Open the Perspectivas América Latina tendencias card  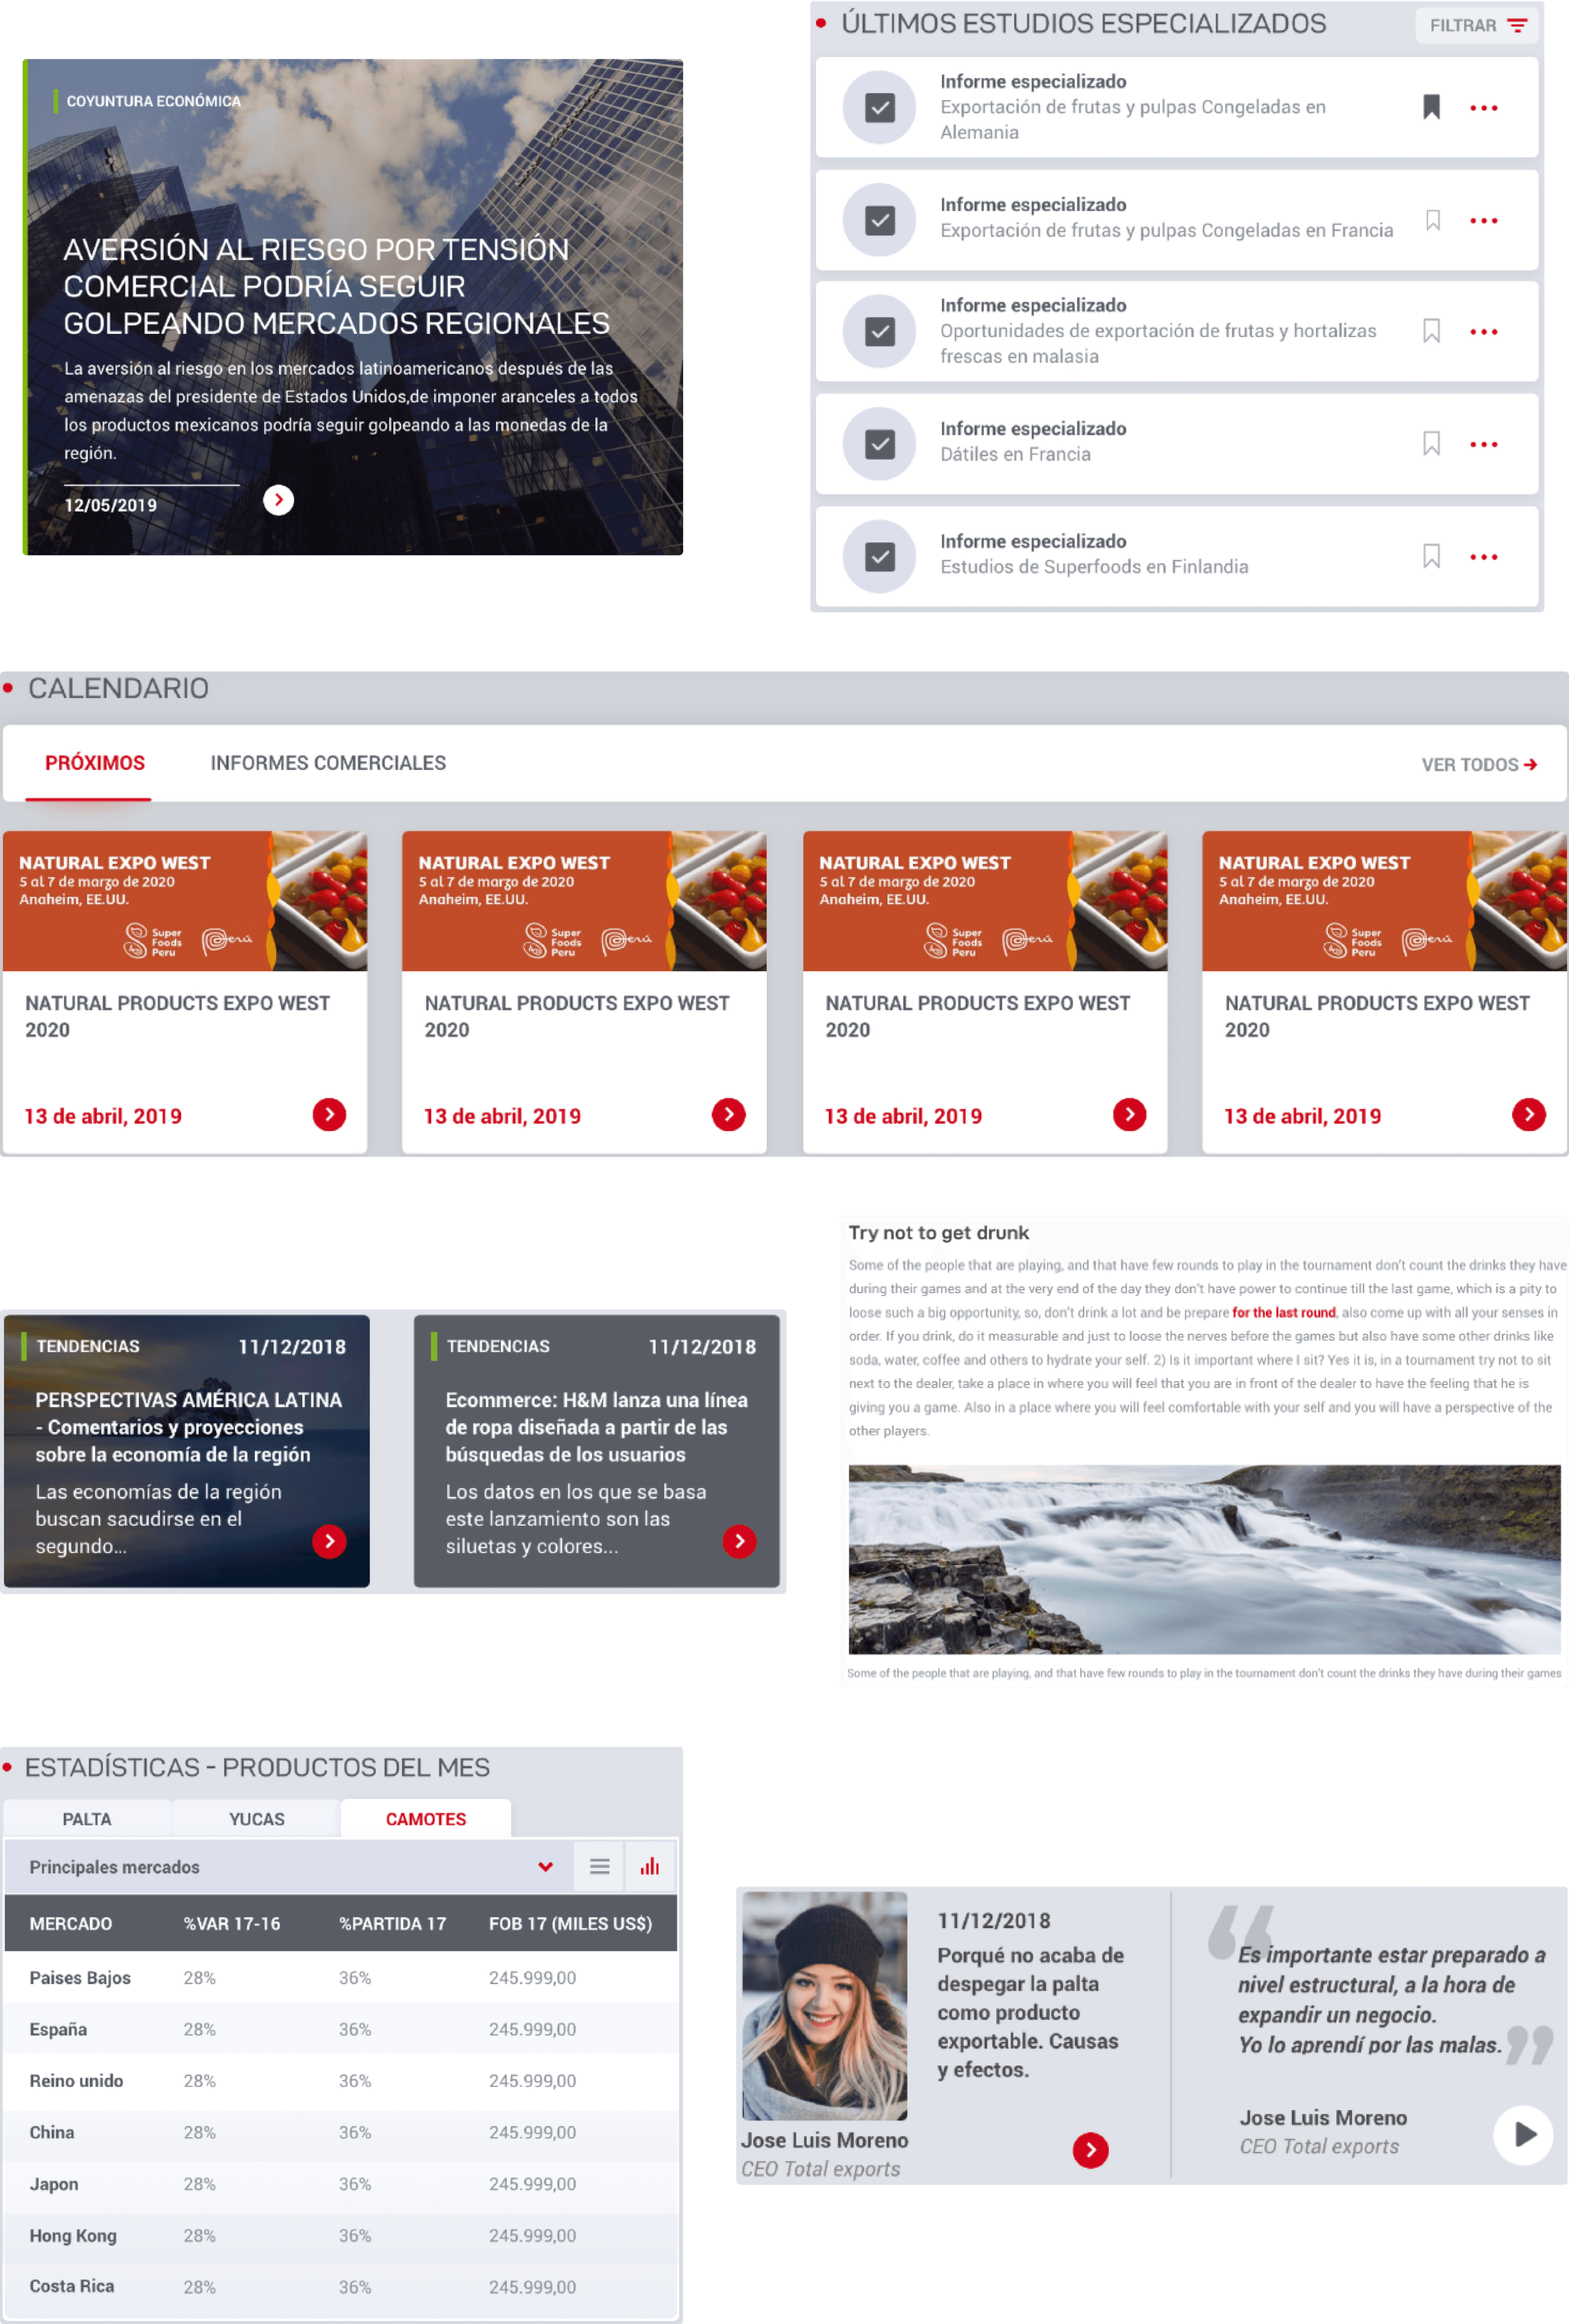187,1451
